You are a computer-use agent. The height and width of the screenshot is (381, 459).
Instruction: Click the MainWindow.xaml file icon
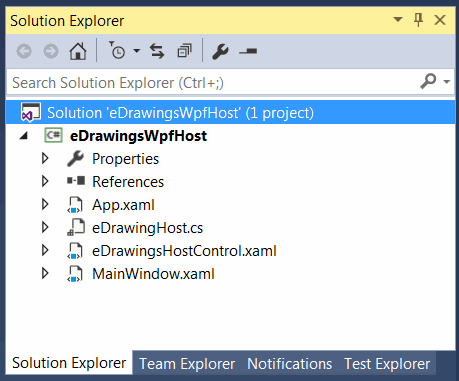pyautogui.click(x=75, y=274)
